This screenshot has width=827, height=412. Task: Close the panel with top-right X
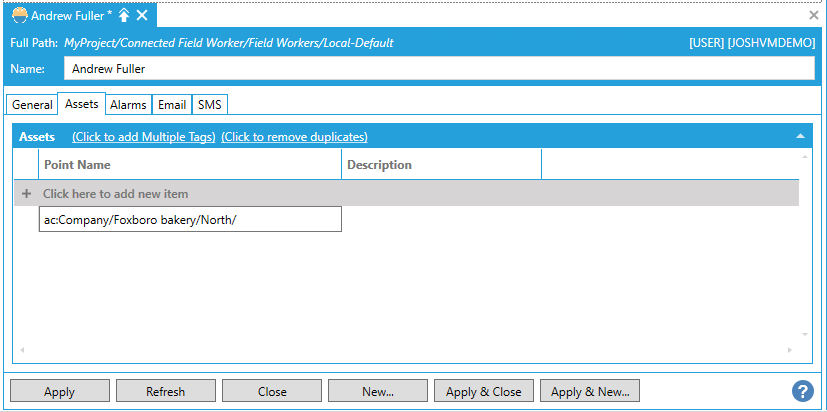pos(813,15)
